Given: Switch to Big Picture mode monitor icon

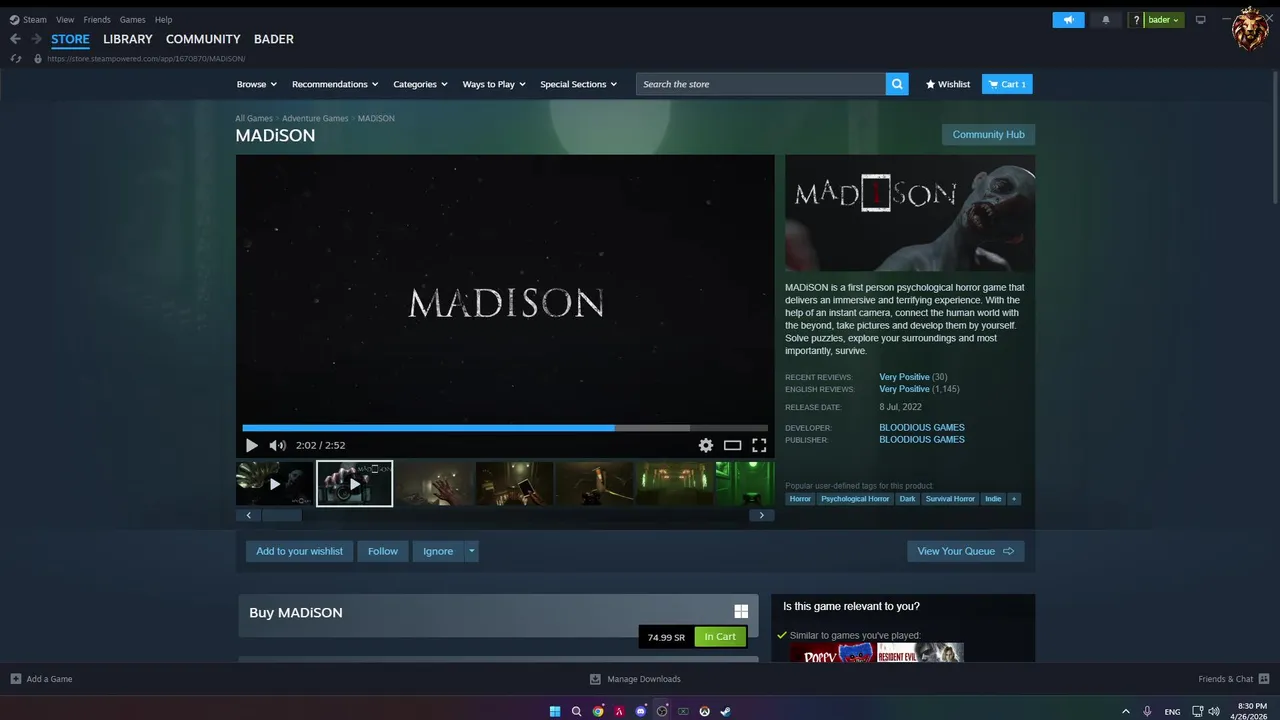Looking at the screenshot, I should pos(1201,20).
